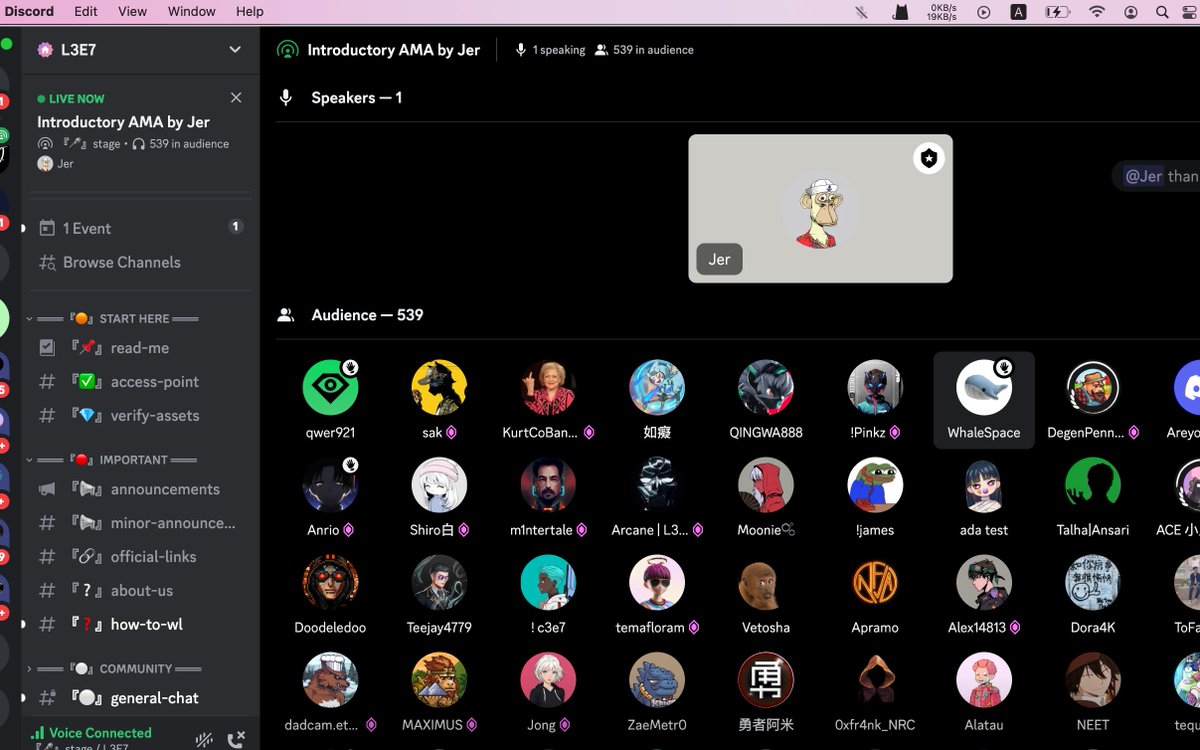Viewport: 1200px width, 750px height.
Task: Open ZaeMetr0's avatar
Action: point(657,680)
